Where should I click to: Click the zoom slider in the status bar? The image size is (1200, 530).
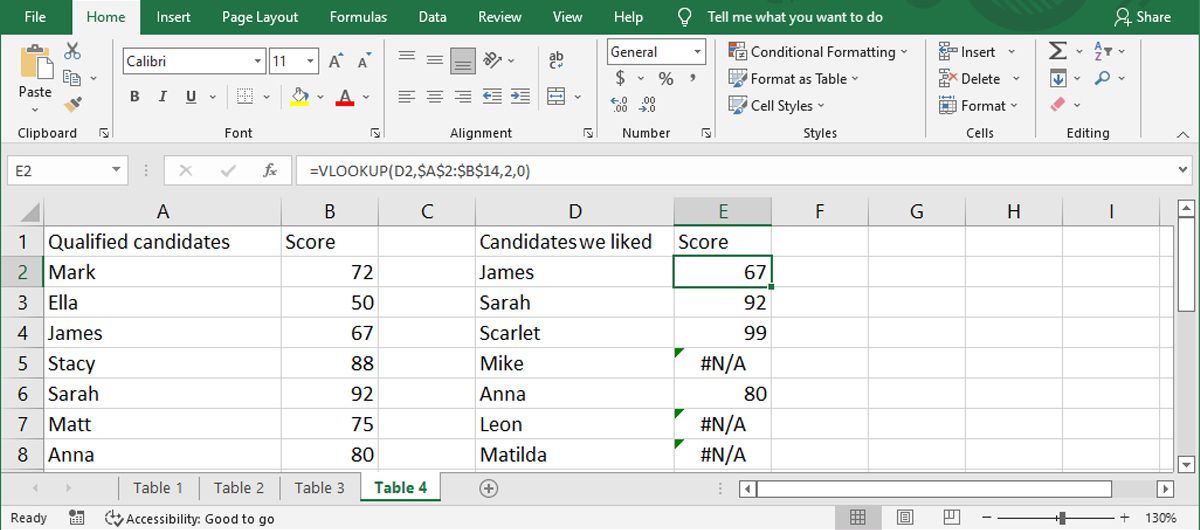pyautogui.click(x=1061, y=518)
